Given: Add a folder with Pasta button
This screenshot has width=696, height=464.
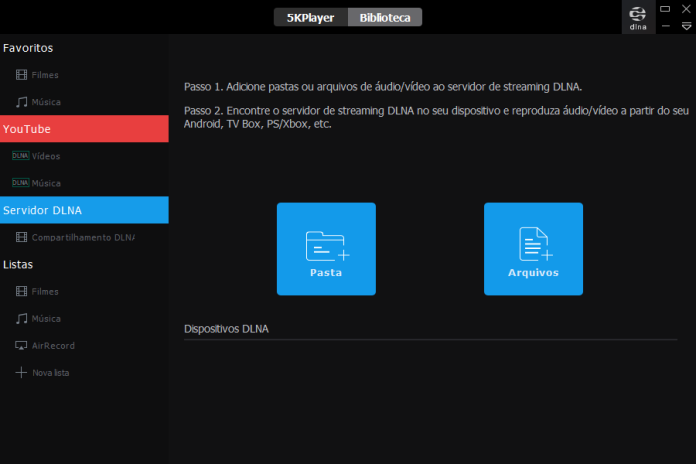Looking at the screenshot, I should pos(326,249).
